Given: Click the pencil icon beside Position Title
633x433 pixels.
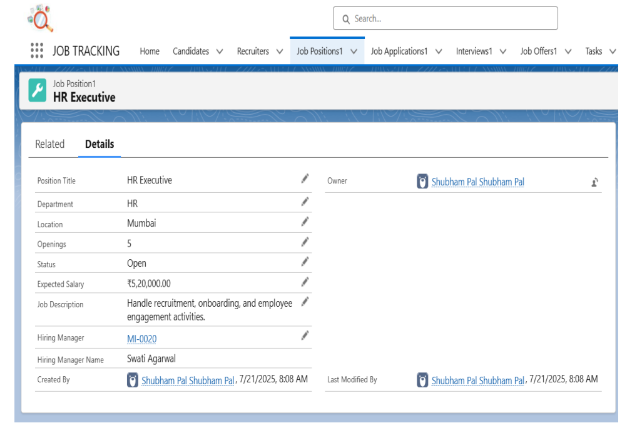Looking at the screenshot, I should tap(305, 179).
